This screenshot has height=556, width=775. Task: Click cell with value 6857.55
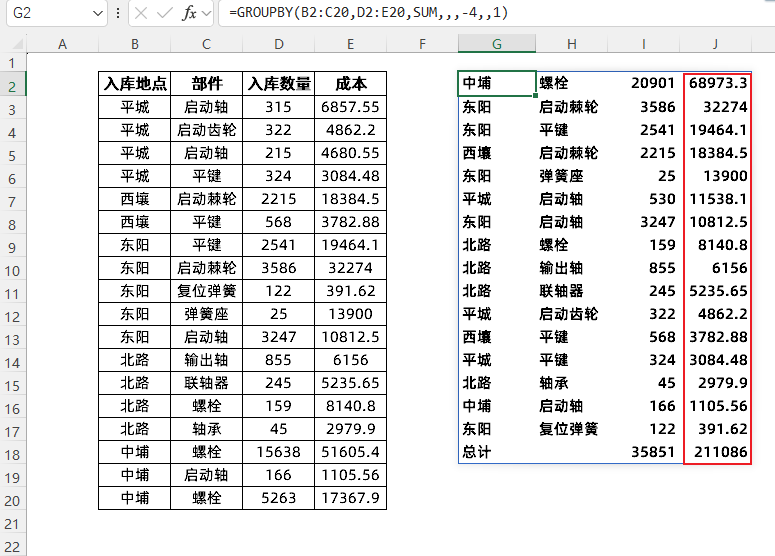[350, 107]
